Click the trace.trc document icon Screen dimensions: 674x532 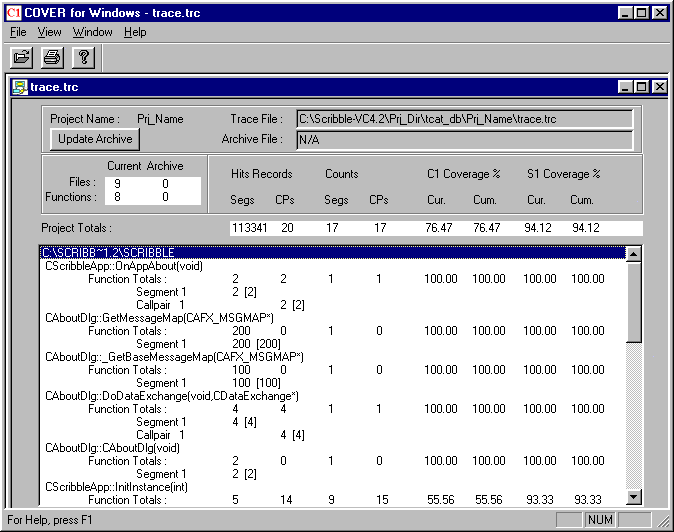[x=19, y=87]
